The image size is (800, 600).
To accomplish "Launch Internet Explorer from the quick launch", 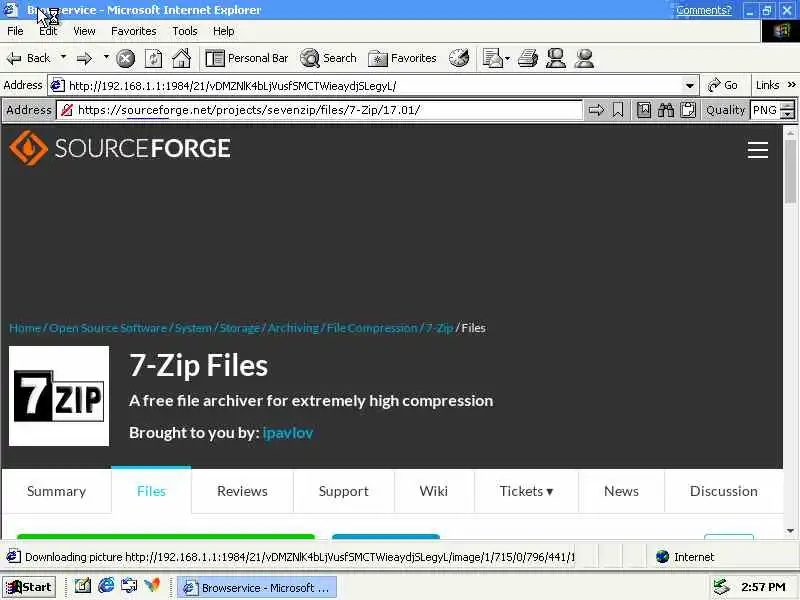I will (x=106, y=585).
